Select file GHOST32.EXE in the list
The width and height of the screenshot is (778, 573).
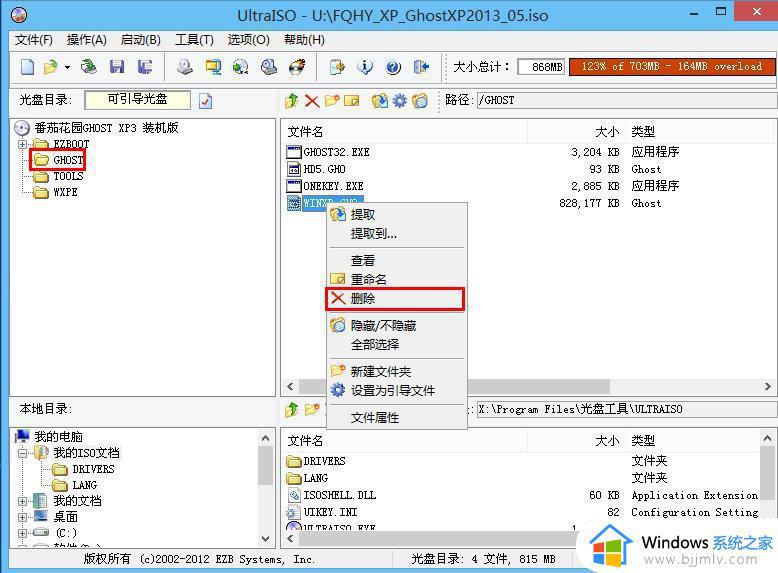[x=328, y=152]
